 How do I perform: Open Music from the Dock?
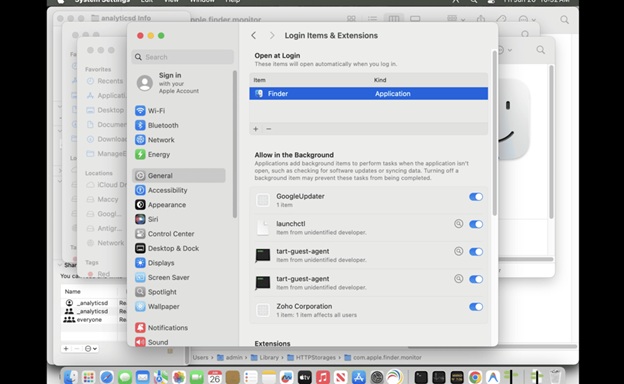[x=323, y=377]
